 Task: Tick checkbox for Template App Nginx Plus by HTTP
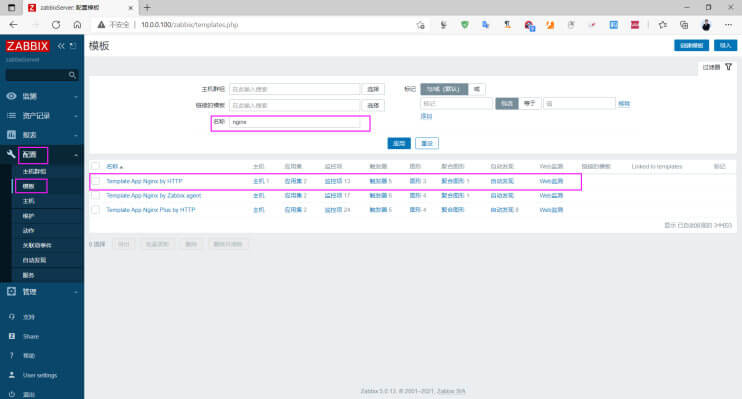click(x=96, y=210)
